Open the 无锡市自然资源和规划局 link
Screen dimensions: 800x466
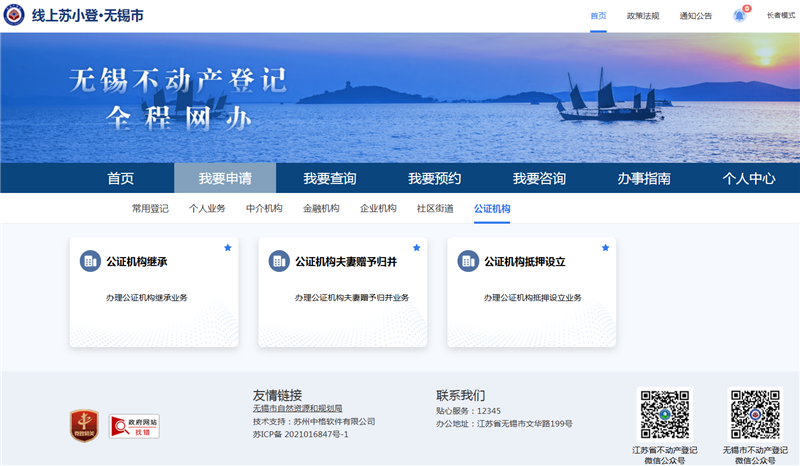click(x=297, y=409)
